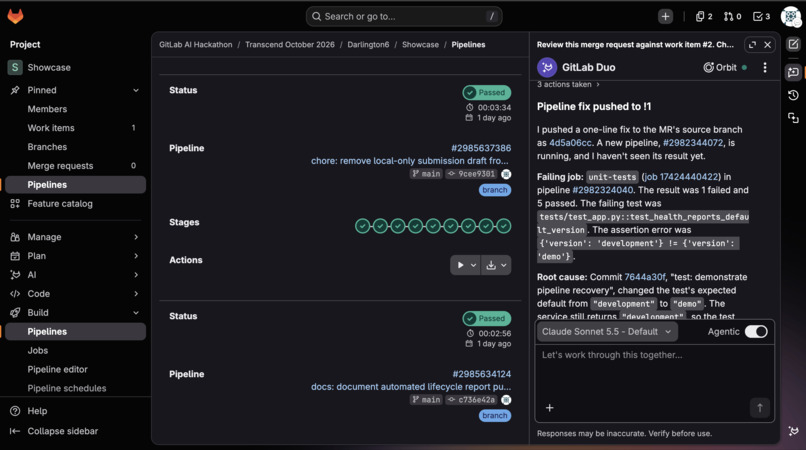Open pipeline #2982344072 link in chat
Image resolution: width=806 pixels, height=450 pixels.
point(693,143)
